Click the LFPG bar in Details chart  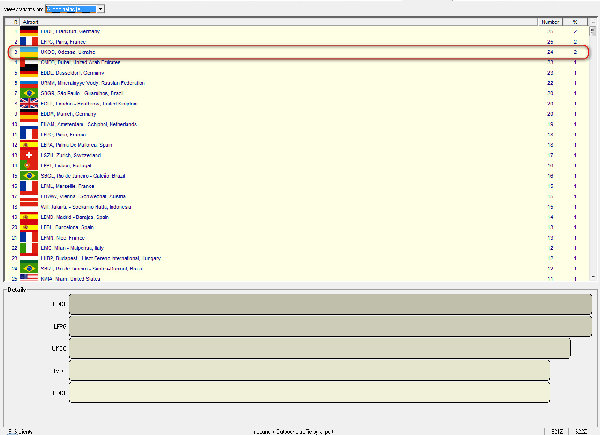pos(331,326)
